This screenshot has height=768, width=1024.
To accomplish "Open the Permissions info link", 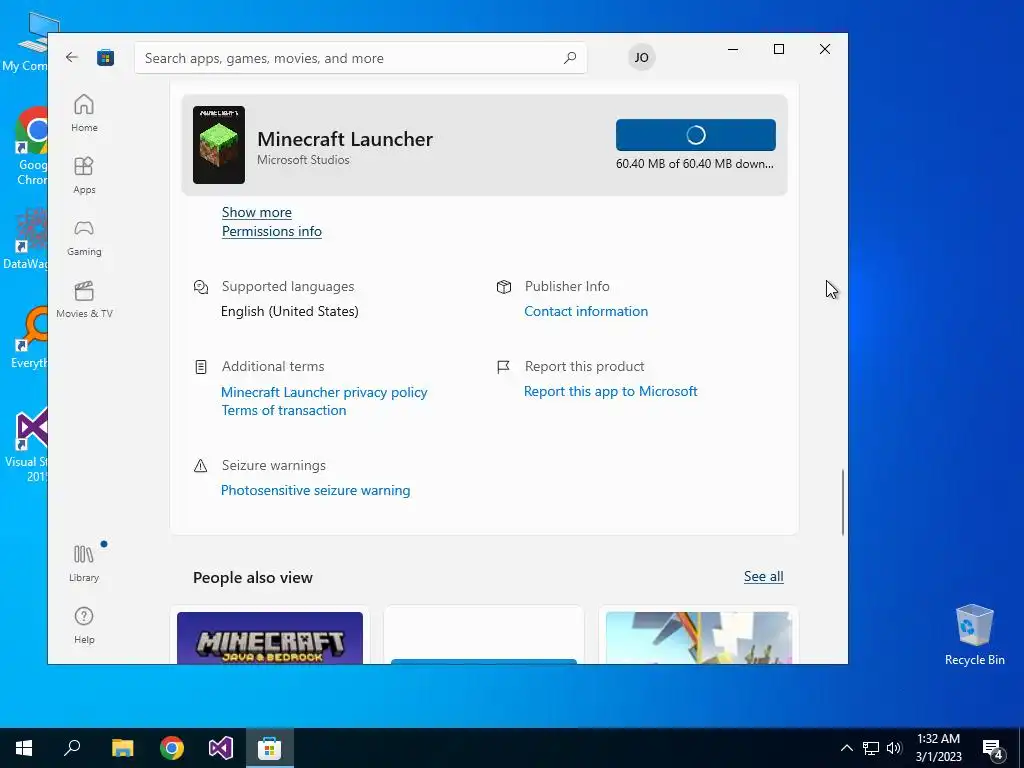I will (272, 231).
